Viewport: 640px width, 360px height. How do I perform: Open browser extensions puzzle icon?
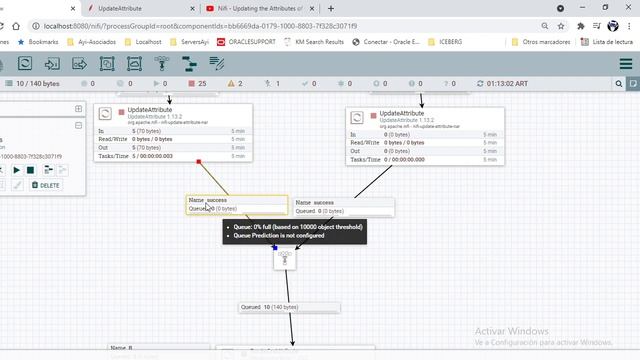pos(580,26)
